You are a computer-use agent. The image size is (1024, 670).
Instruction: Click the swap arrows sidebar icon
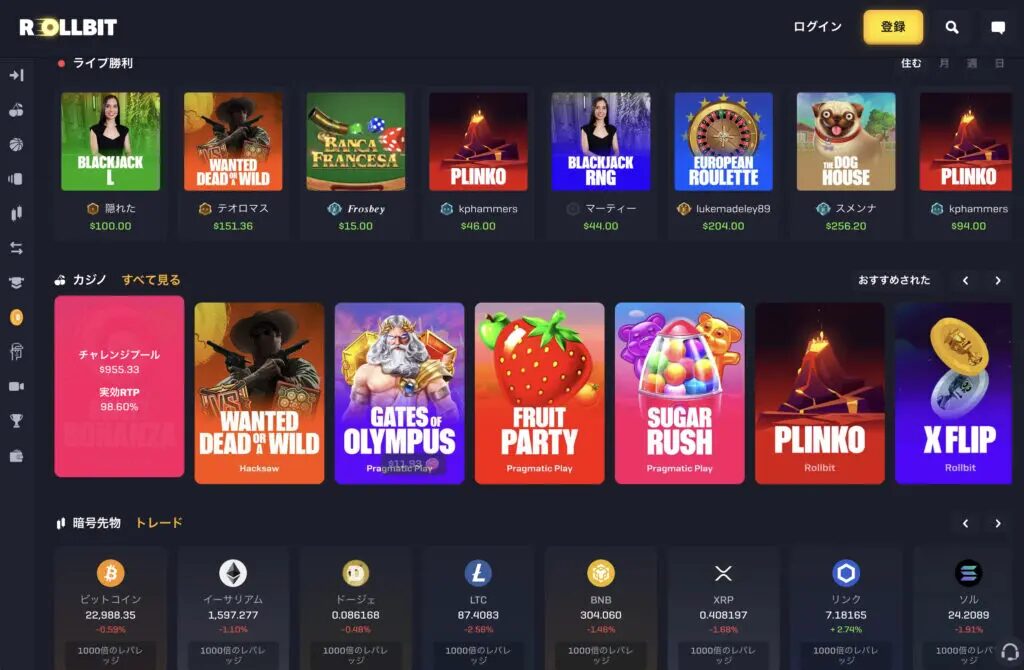point(16,247)
